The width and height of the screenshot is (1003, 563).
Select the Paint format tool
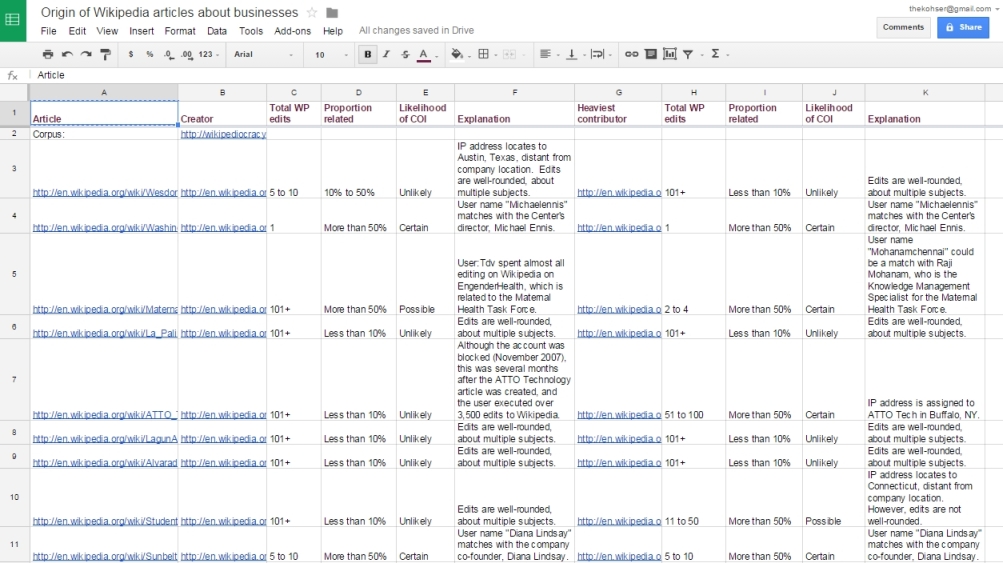coord(106,54)
